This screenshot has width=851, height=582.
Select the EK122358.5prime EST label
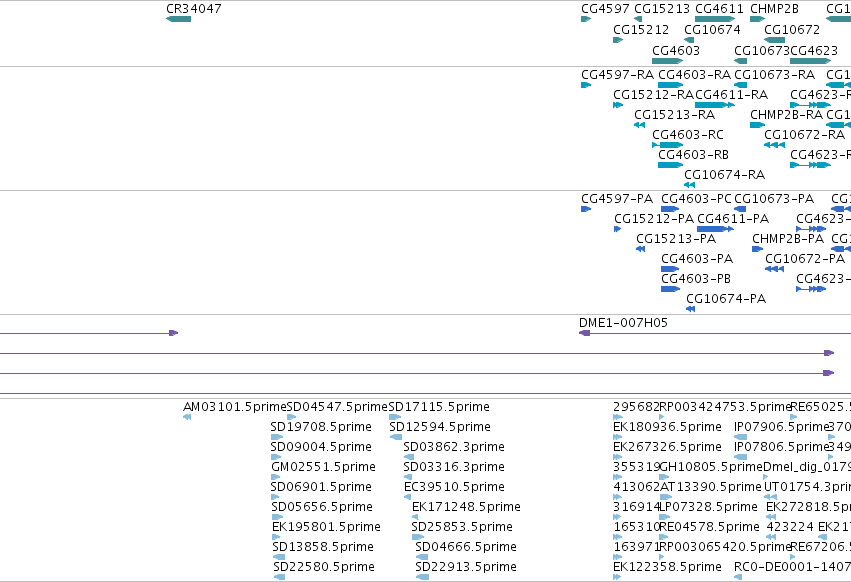click(x=667, y=567)
